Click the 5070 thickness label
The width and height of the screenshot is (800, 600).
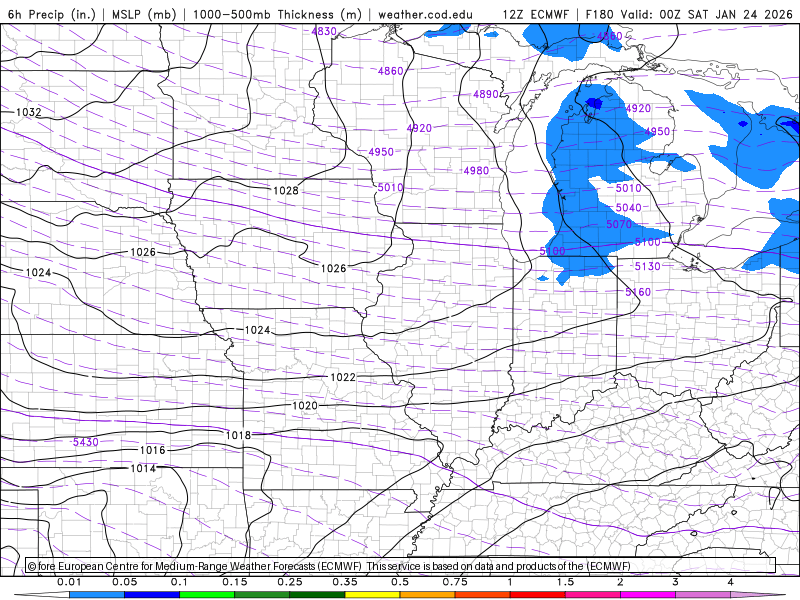tap(619, 224)
